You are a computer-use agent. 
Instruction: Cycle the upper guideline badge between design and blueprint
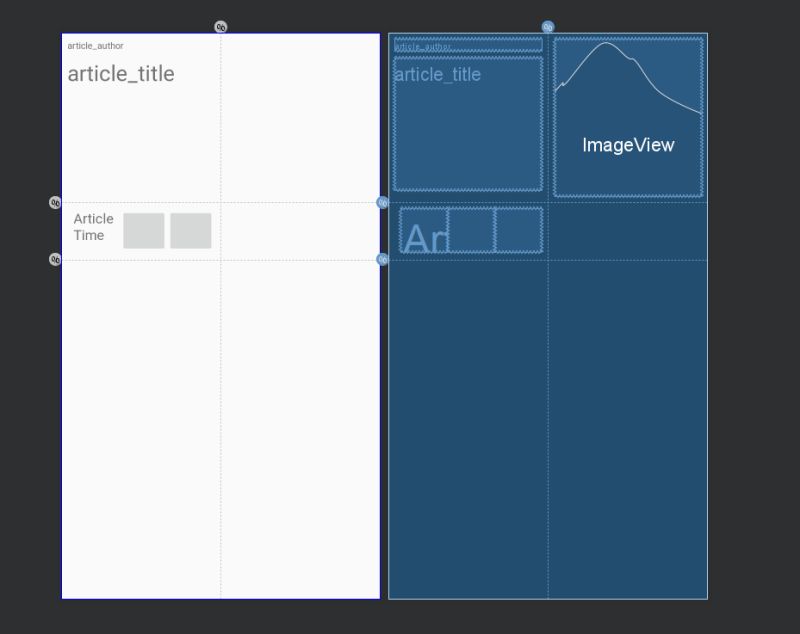381,204
